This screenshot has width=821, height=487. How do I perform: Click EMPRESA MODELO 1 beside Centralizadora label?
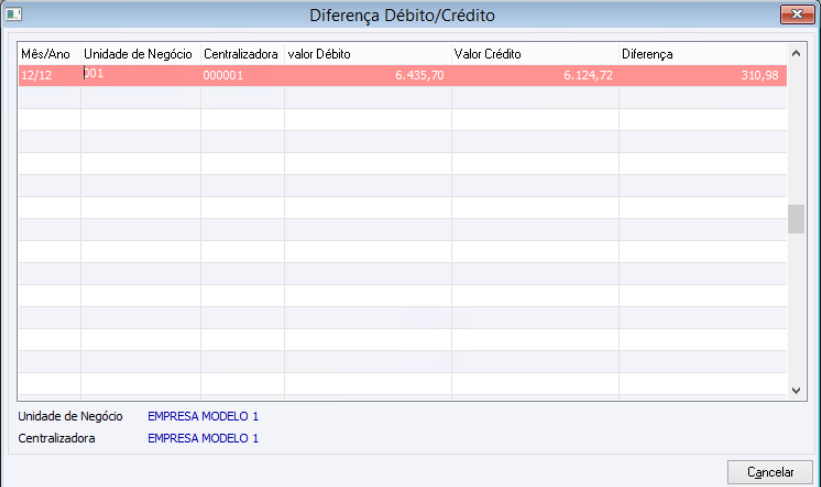tap(203, 438)
